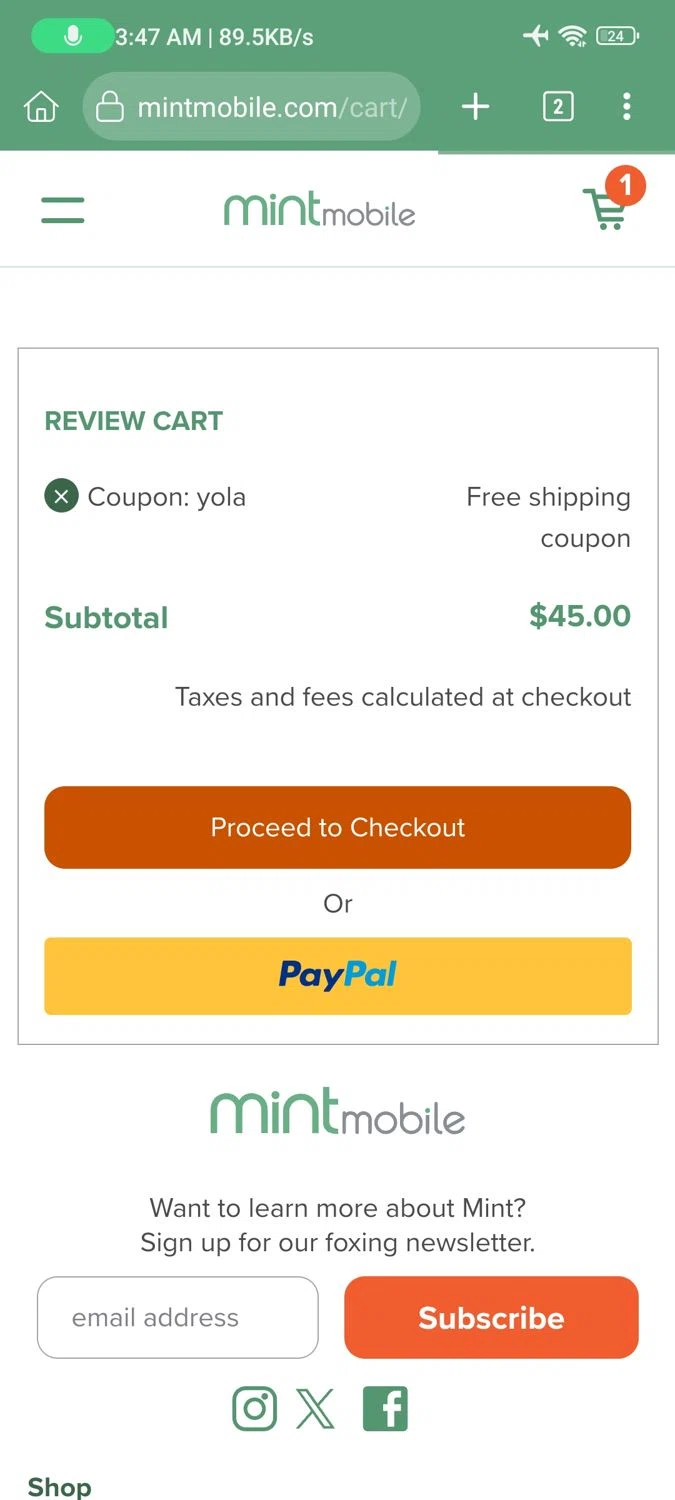
Task: Open a new browser tab
Action: pos(476,106)
